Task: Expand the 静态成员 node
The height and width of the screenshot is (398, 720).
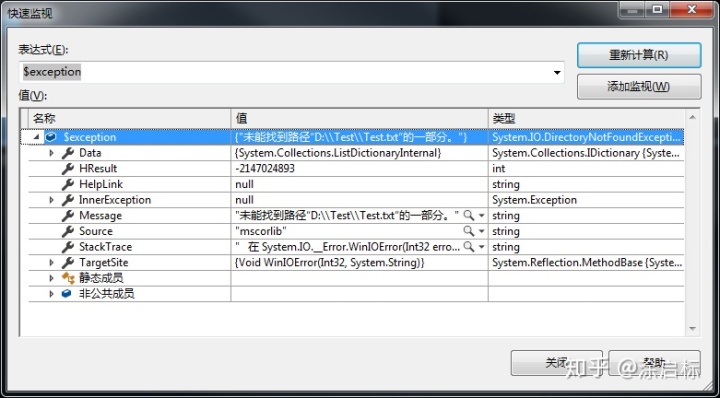Action: (x=51, y=278)
